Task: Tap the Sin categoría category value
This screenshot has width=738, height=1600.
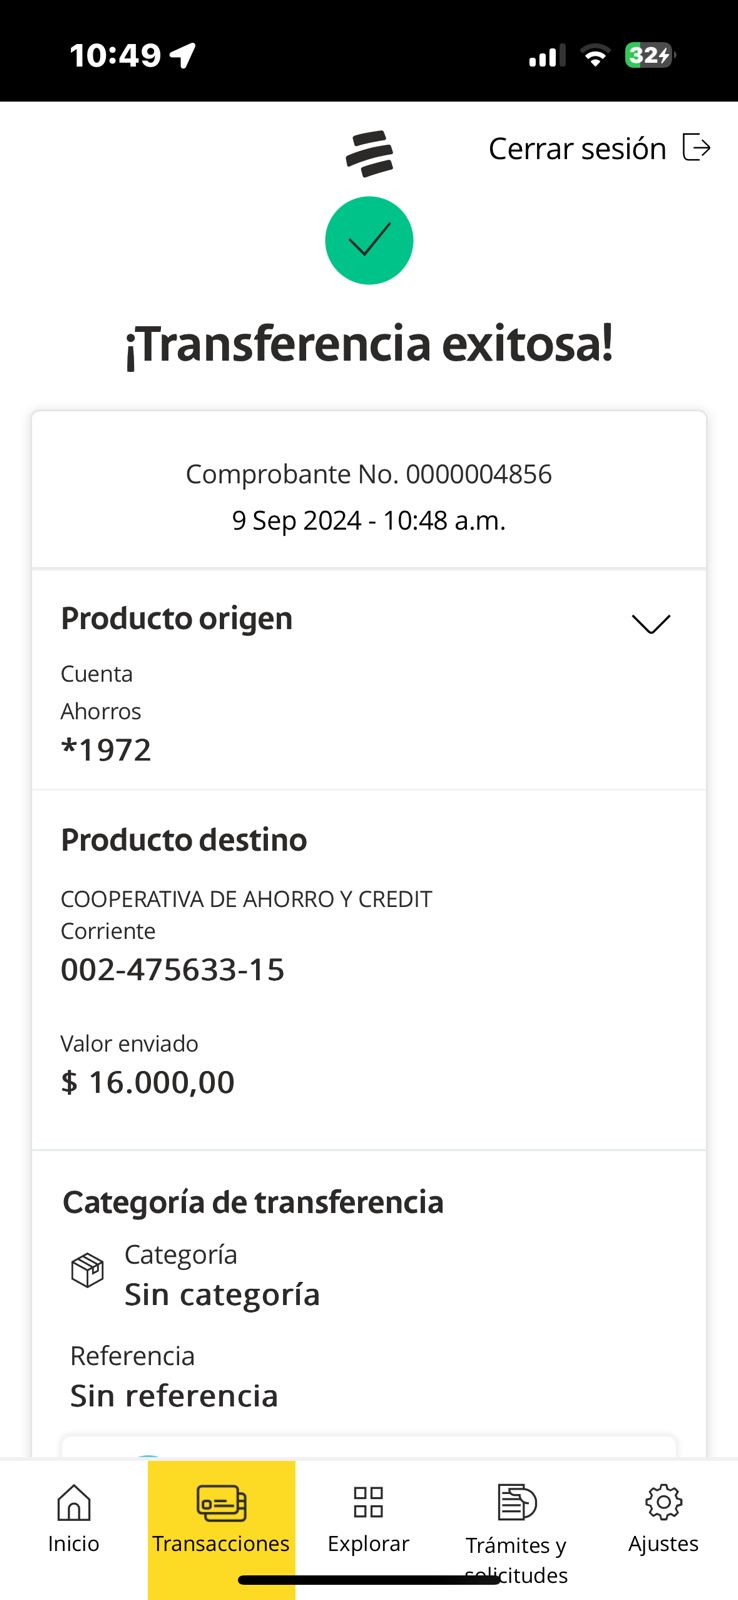Action: (x=222, y=1294)
